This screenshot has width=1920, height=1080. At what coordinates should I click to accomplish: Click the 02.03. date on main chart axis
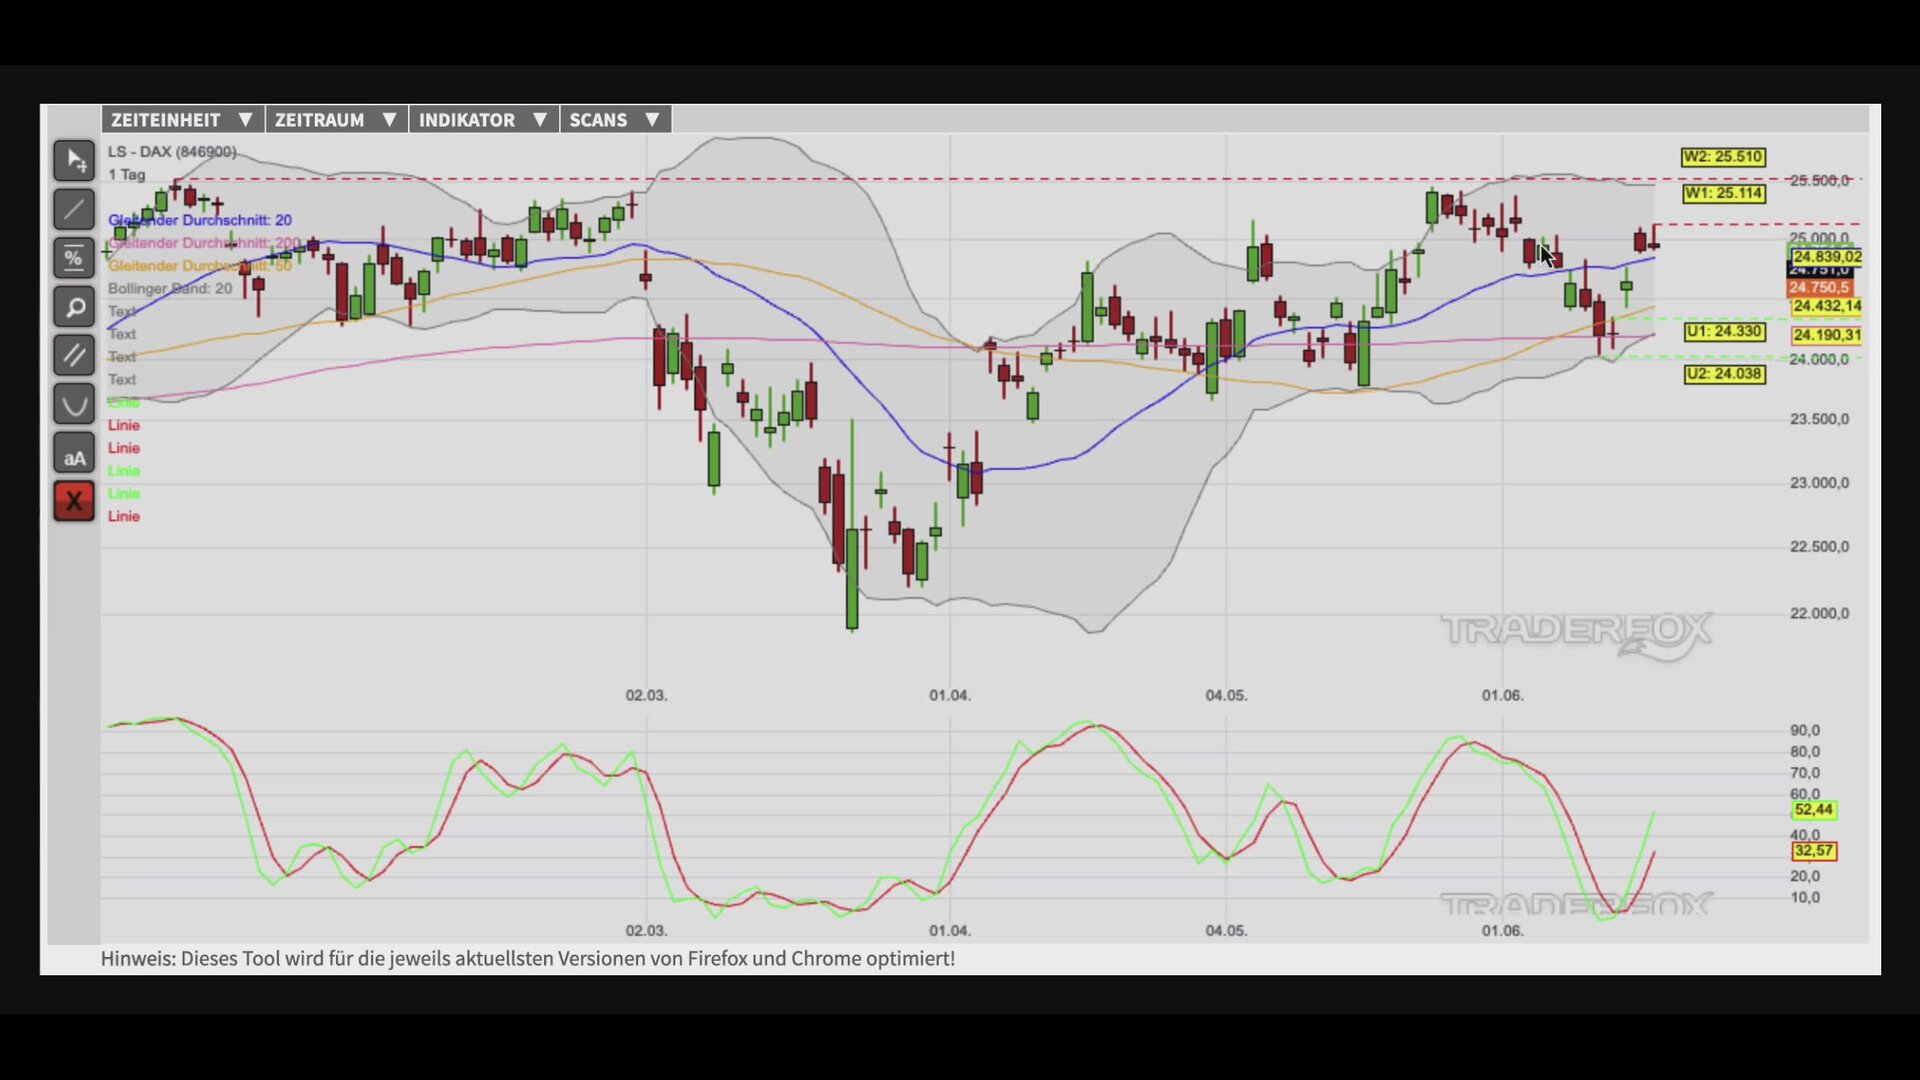pos(646,695)
